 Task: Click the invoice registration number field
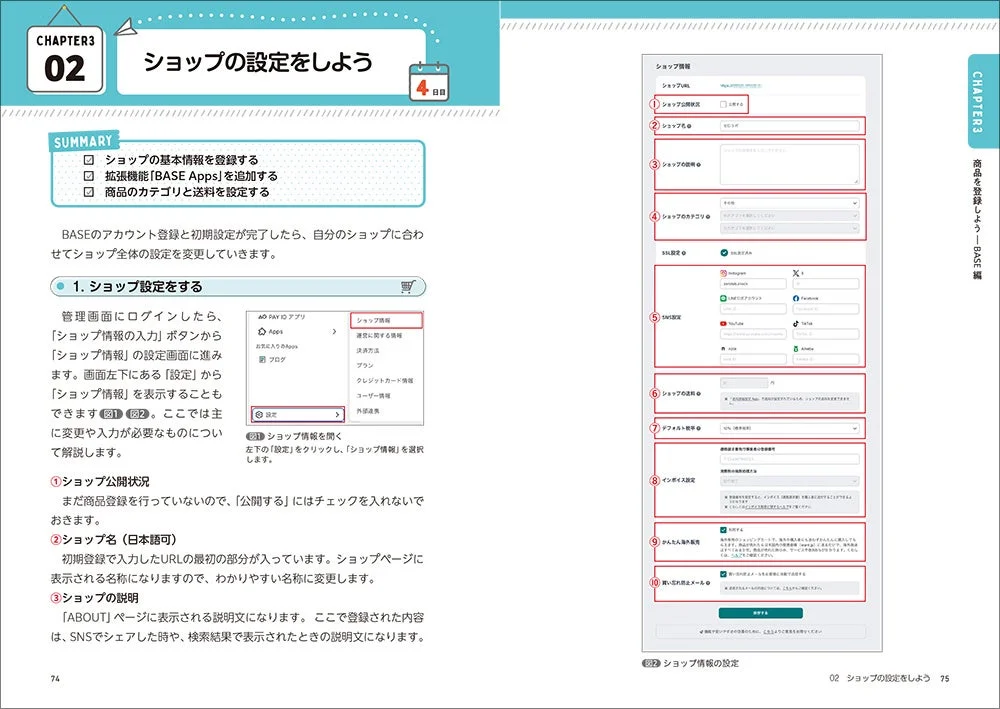(x=790, y=458)
